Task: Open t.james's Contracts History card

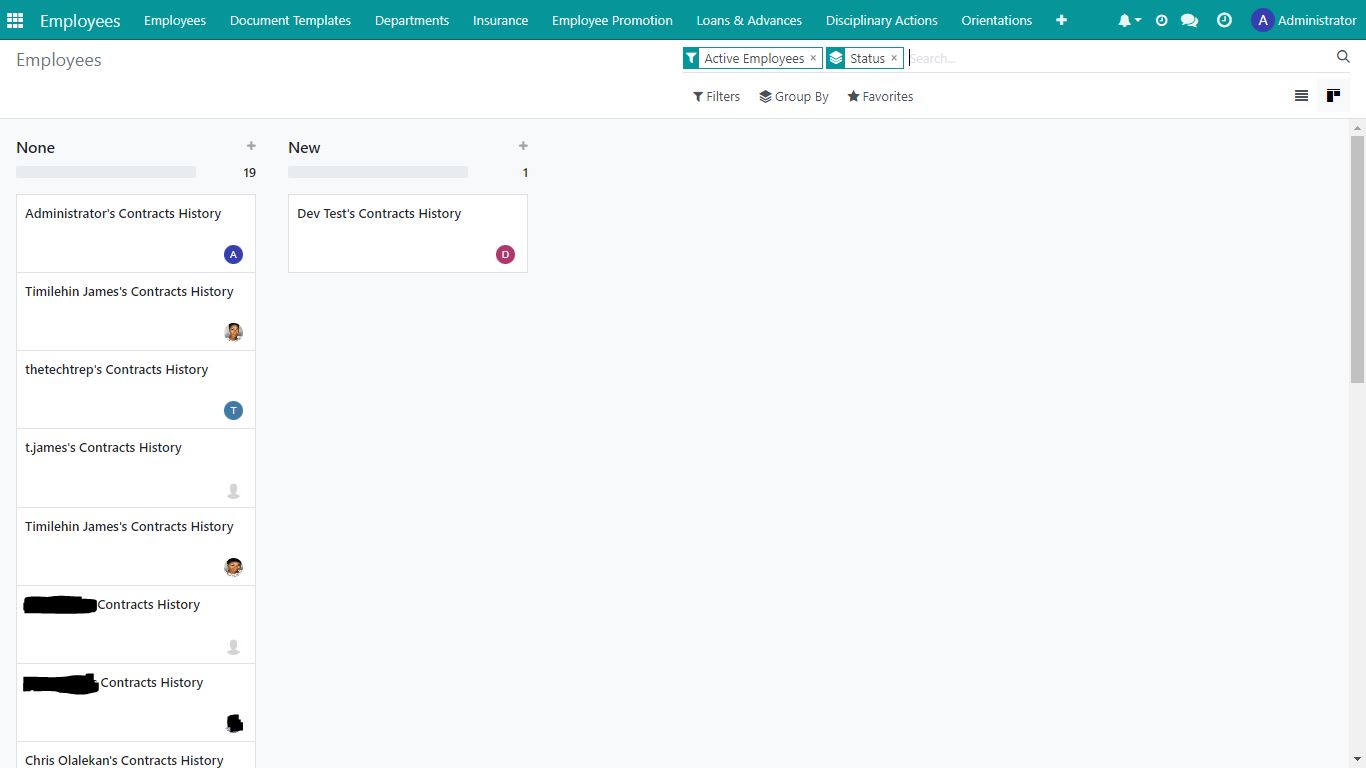Action: tap(136, 467)
